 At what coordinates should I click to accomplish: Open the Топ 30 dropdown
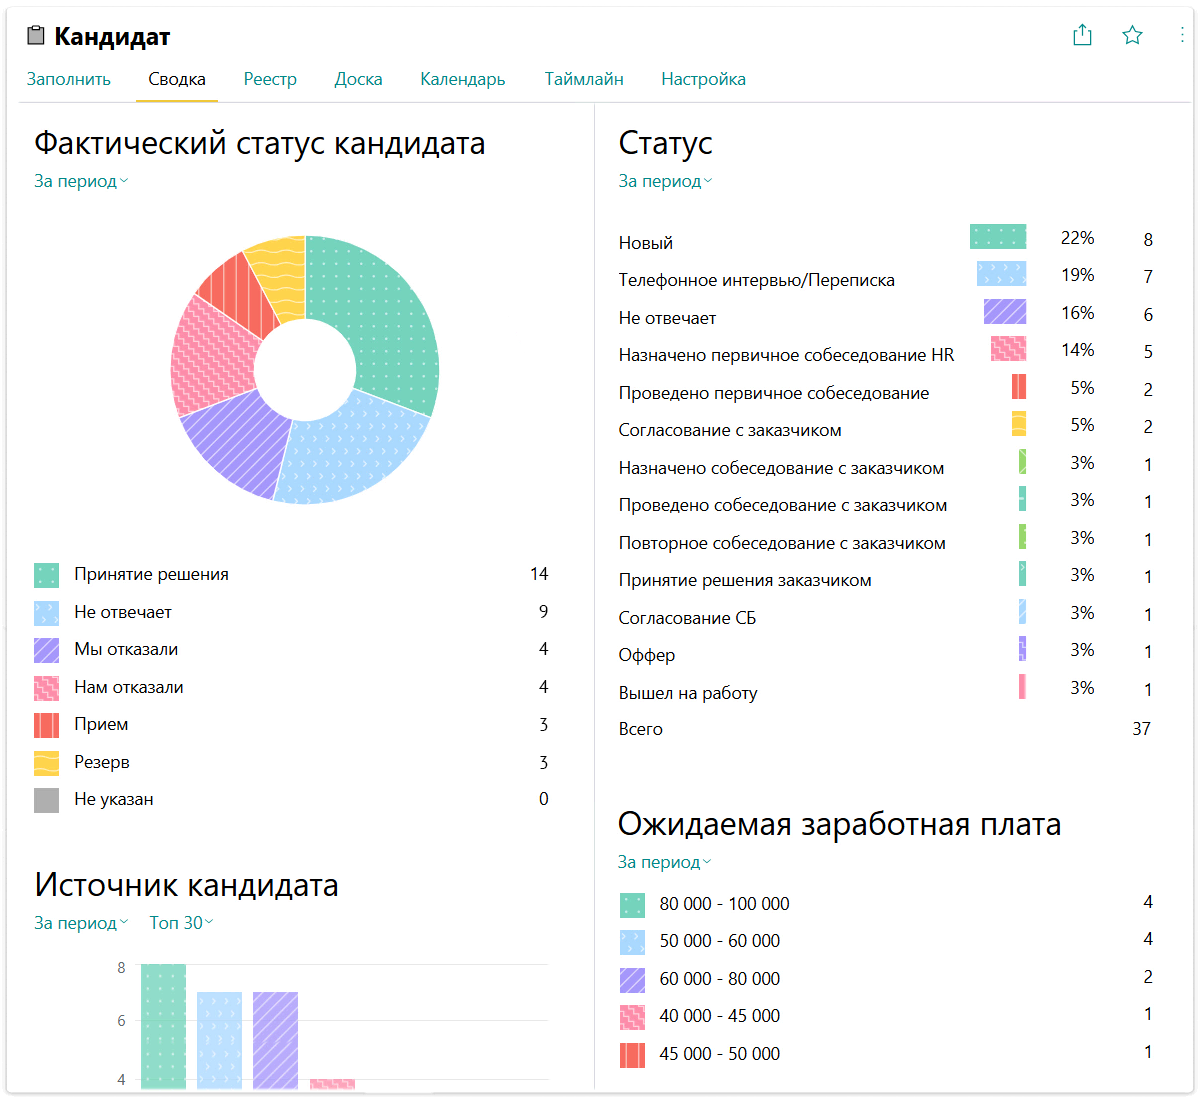click(181, 923)
